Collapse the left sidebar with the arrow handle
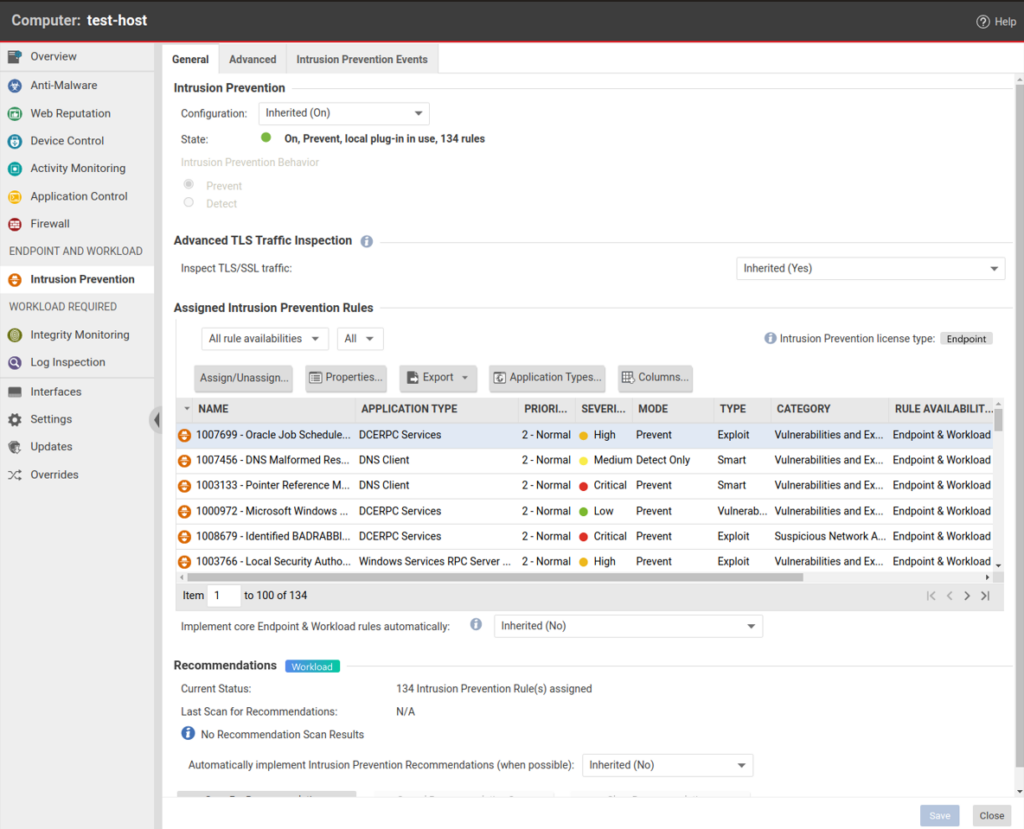Viewport: 1024px width, 829px height. (155, 419)
